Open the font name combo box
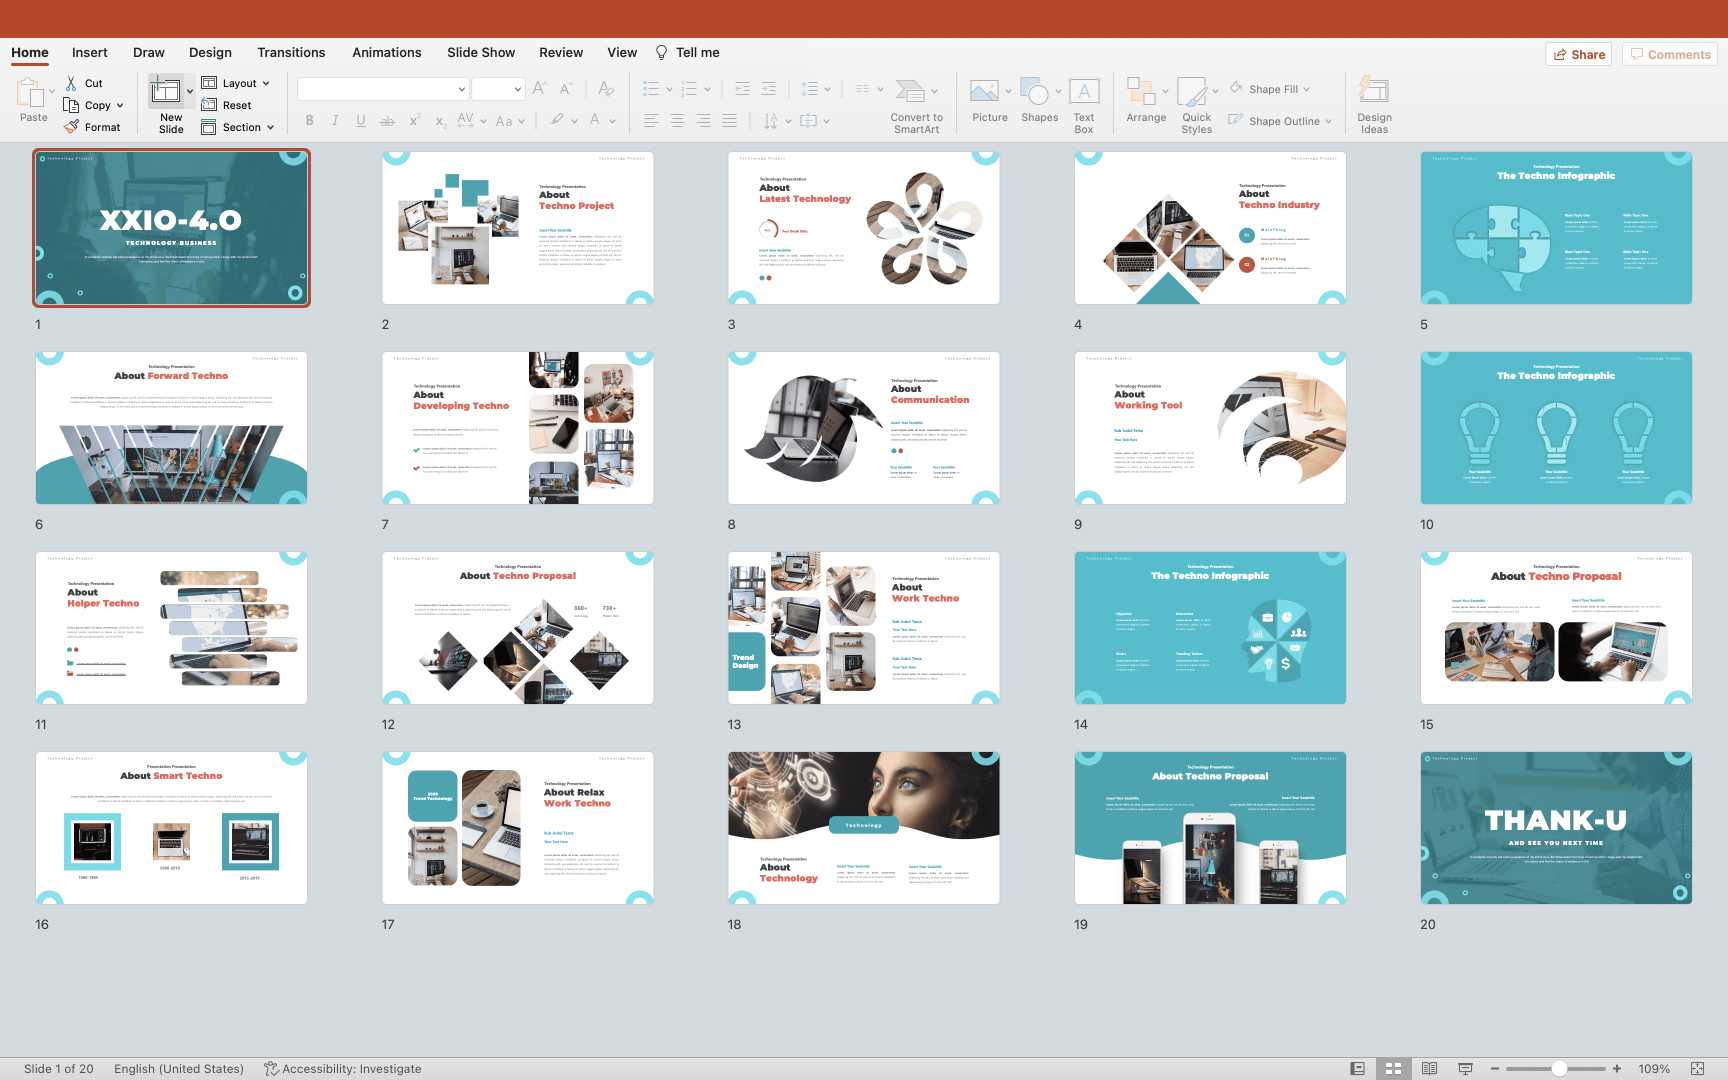Screen dimensions: 1728x1080 (382, 89)
